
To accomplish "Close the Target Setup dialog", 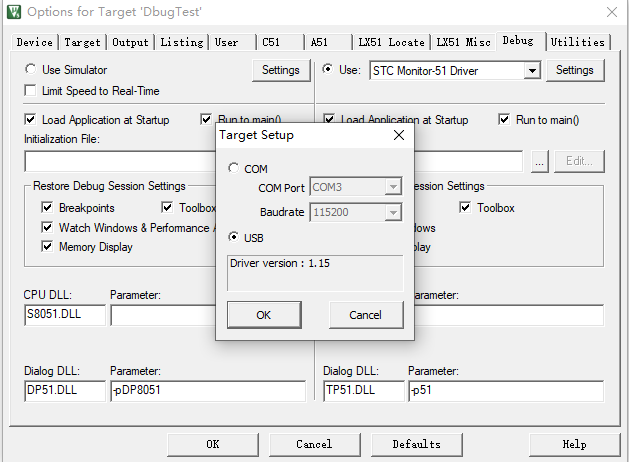I will (398, 135).
